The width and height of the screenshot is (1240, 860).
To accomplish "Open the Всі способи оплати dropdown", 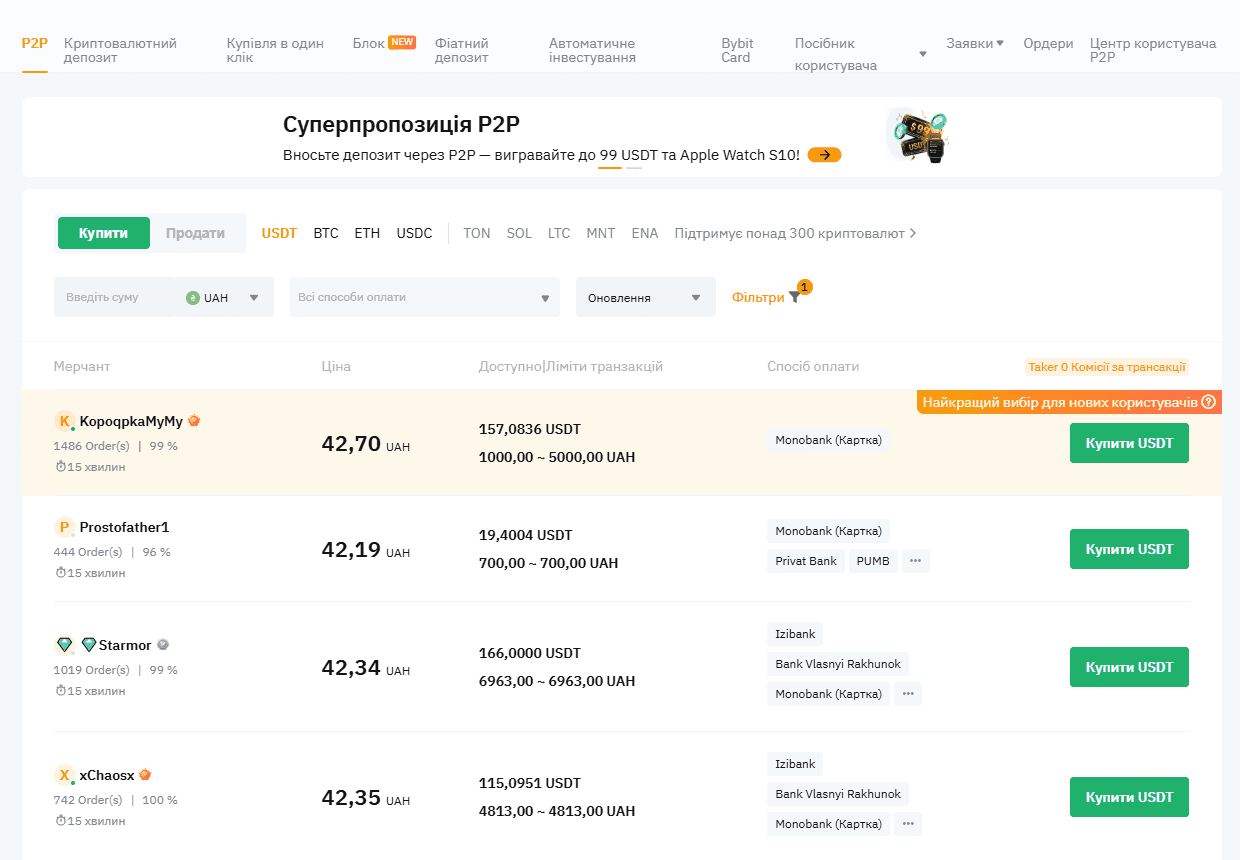I will [x=425, y=297].
